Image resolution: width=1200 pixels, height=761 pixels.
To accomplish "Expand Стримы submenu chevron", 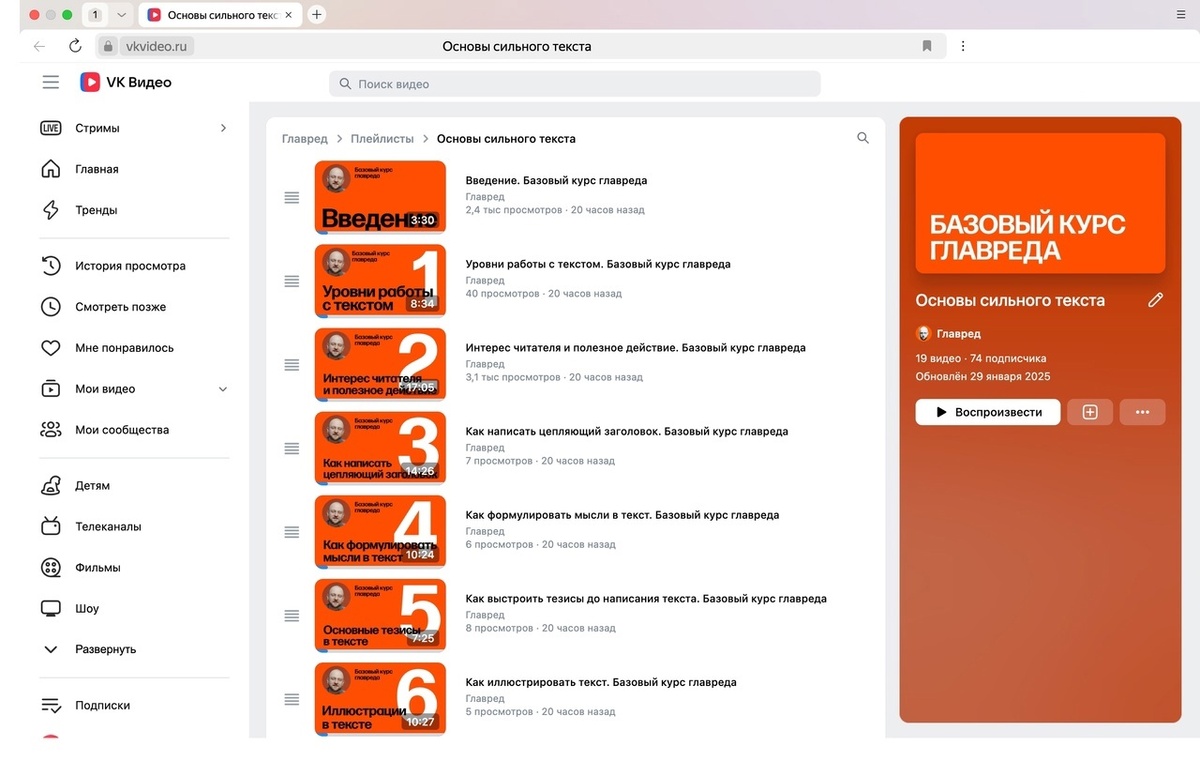I will (223, 128).
